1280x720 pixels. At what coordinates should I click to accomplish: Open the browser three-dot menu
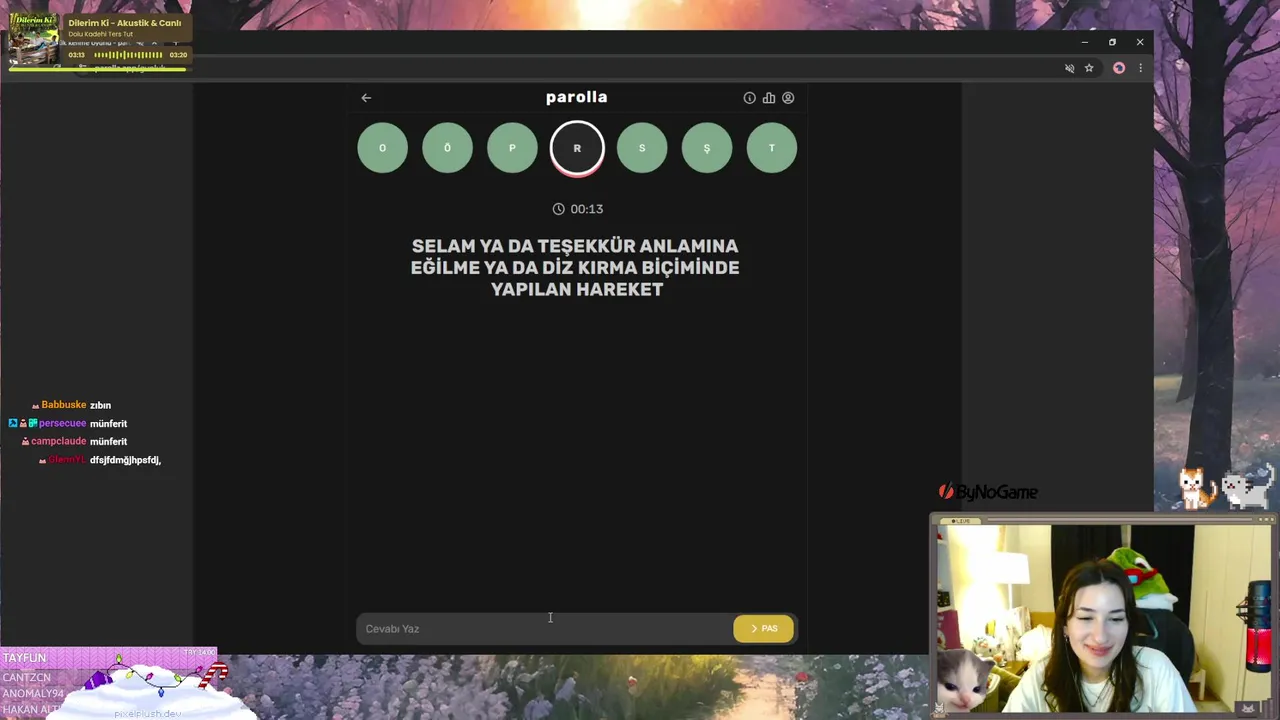pyautogui.click(x=1140, y=68)
